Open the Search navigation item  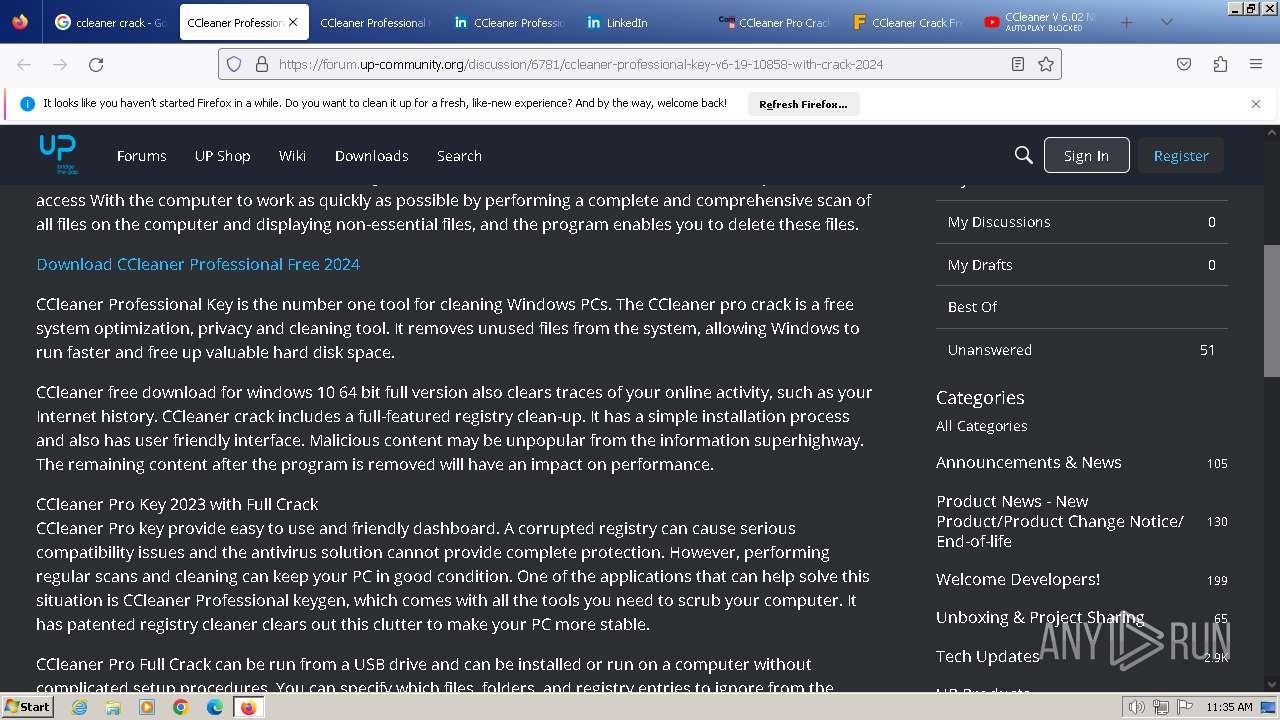point(459,155)
